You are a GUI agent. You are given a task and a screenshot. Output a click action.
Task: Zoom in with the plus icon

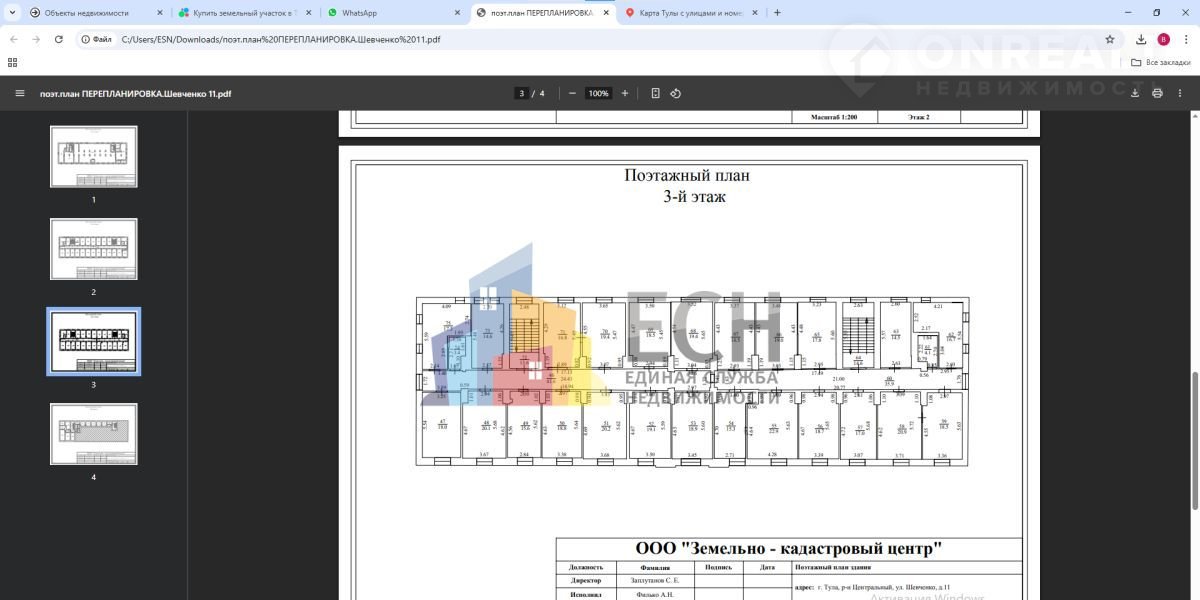coord(625,93)
